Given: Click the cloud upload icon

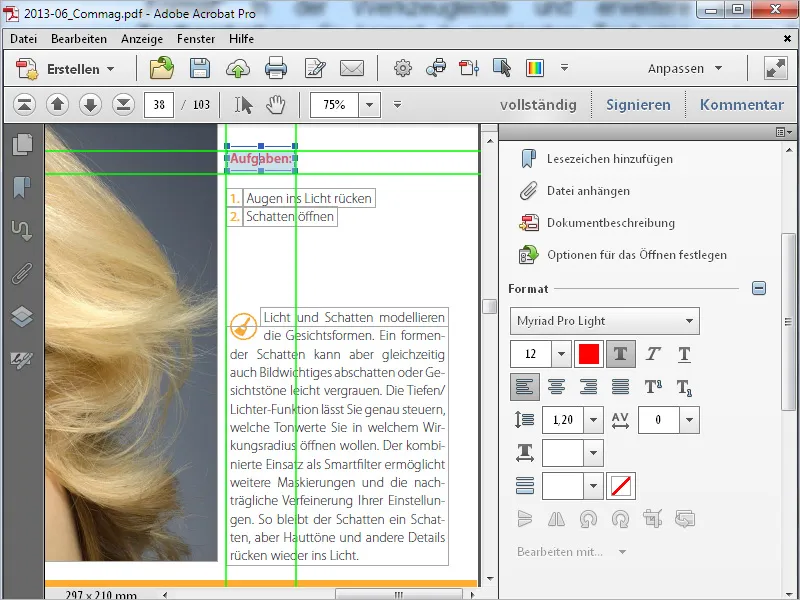Looking at the screenshot, I should [238, 68].
